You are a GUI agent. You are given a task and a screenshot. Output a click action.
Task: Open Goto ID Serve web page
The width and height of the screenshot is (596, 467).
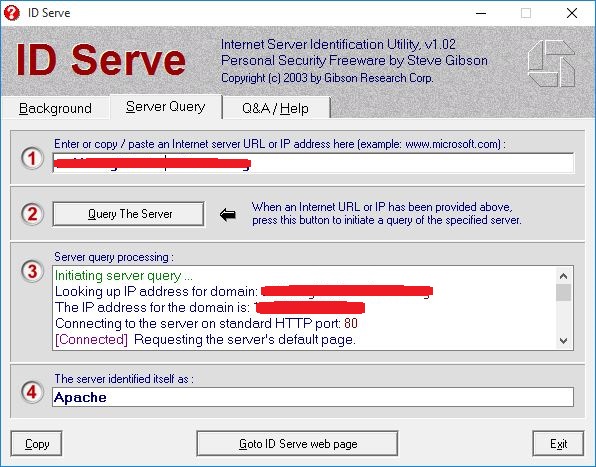tap(297, 443)
